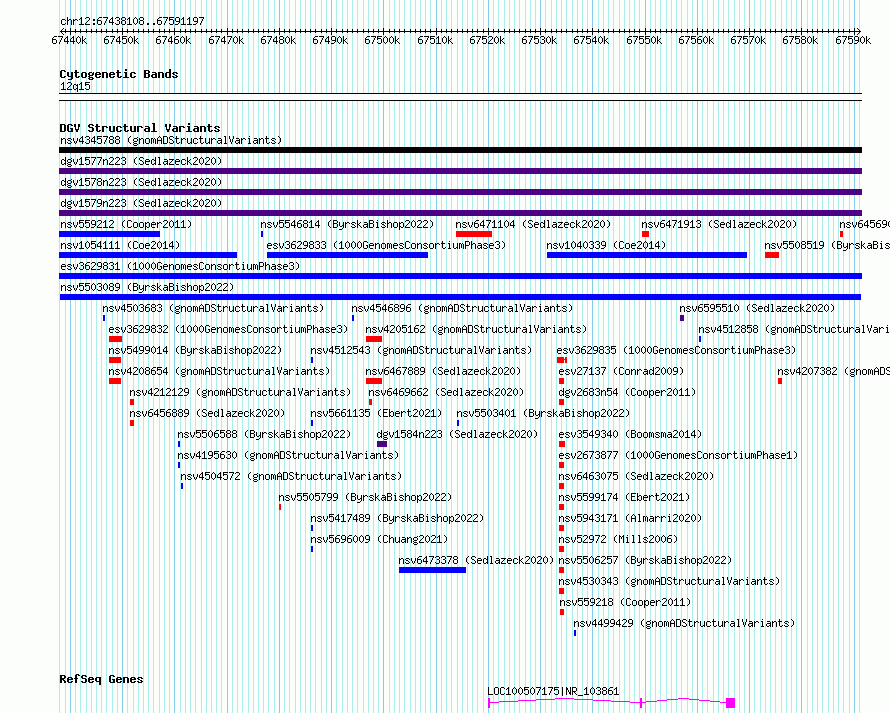
Task: Click nsv5503089 (ByrskaBishop2022) label
Action: [147, 287]
